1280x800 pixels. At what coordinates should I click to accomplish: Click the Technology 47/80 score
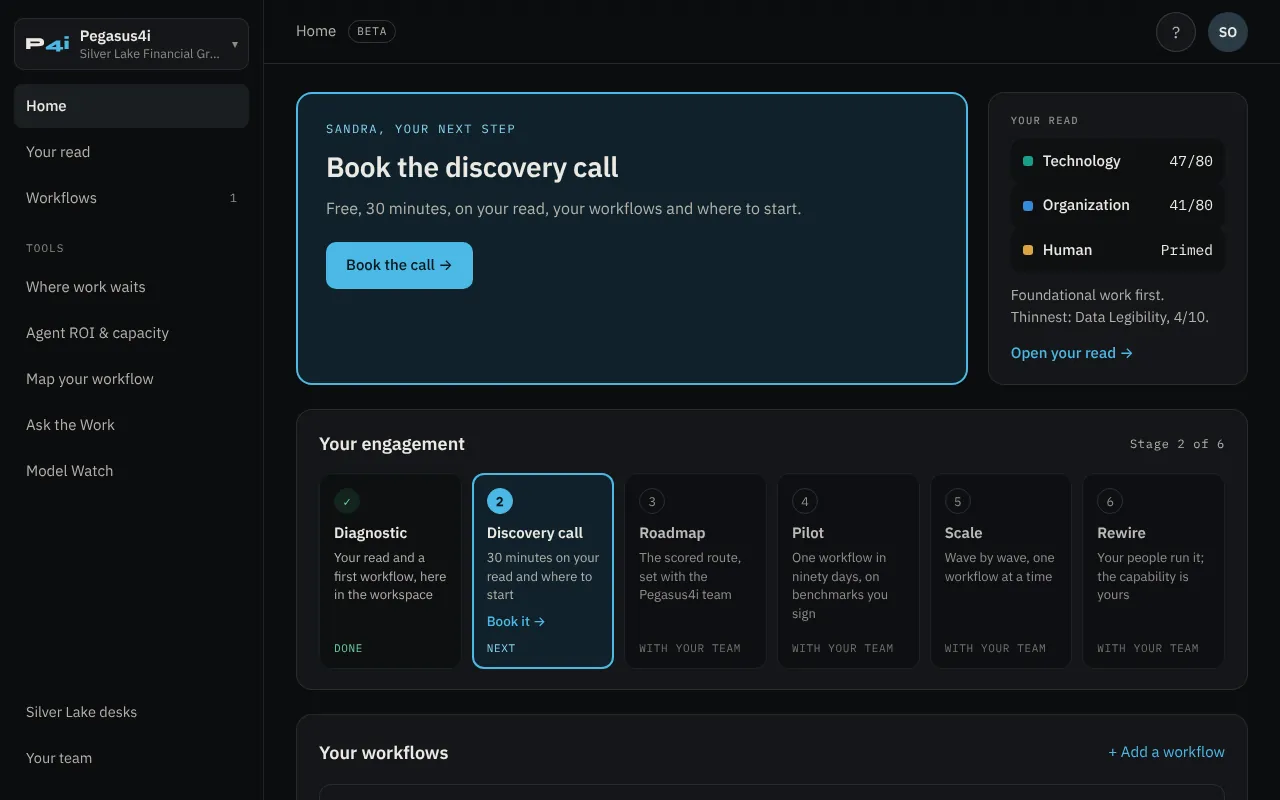(x=1190, y=161)
